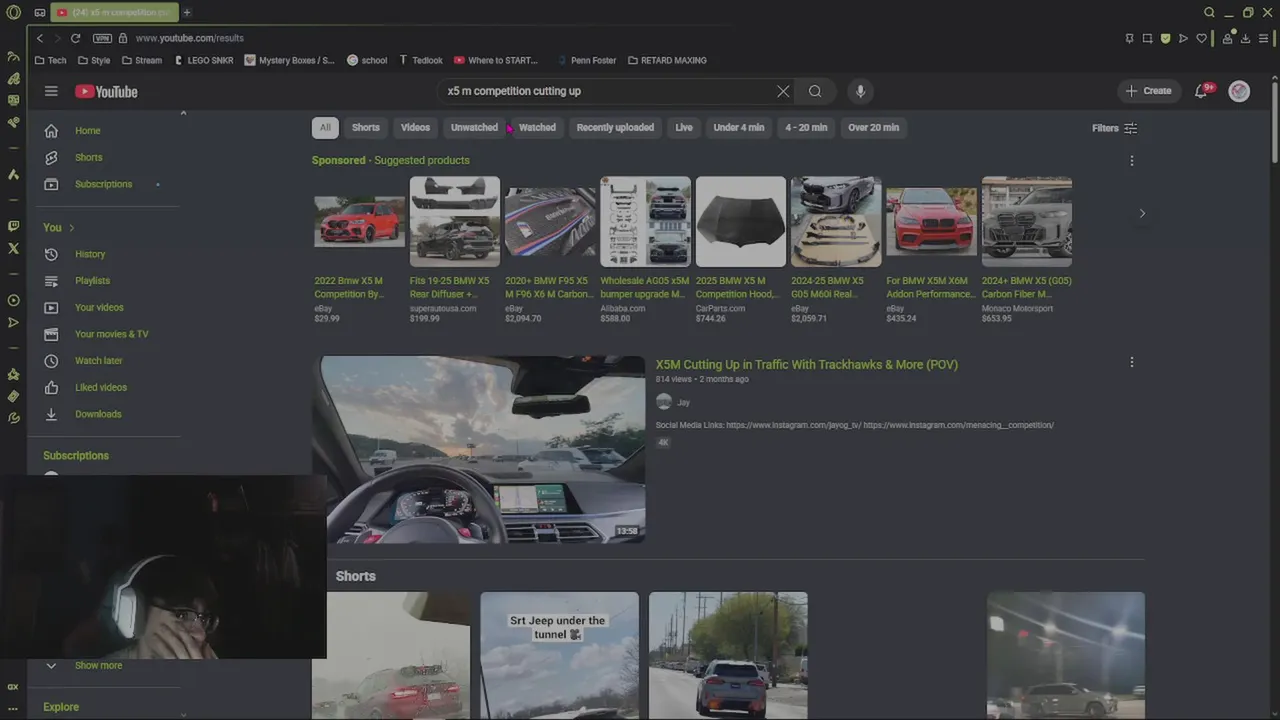Viewport: 1280px width, 720px height.
Task: Click the YouTube logo
Action: point(106,91)
